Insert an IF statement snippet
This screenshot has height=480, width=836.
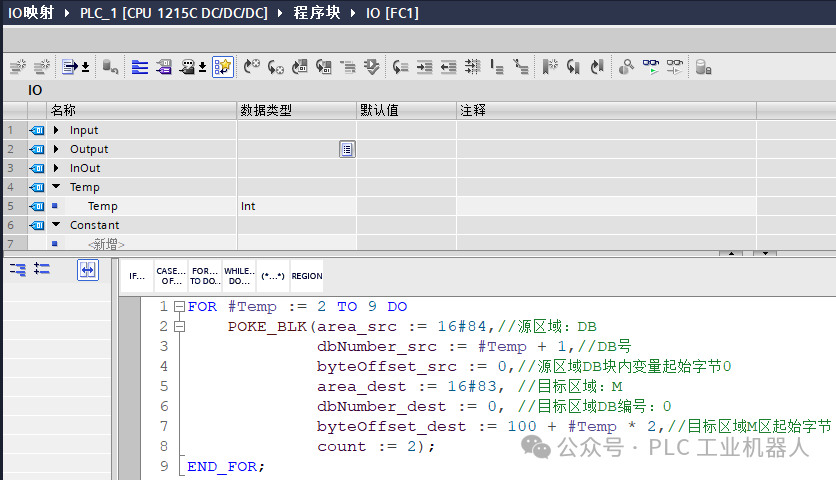[137, 276]
